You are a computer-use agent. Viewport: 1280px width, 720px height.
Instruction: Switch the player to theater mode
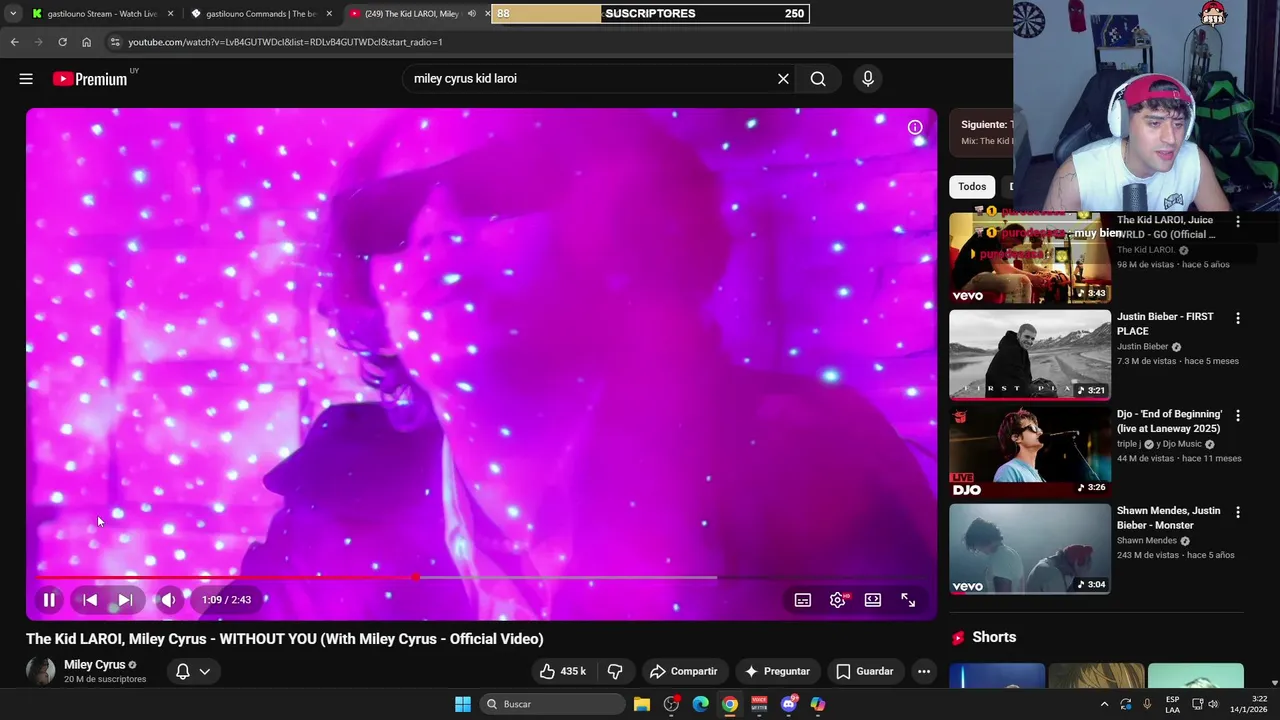click(x=873, y=600)
